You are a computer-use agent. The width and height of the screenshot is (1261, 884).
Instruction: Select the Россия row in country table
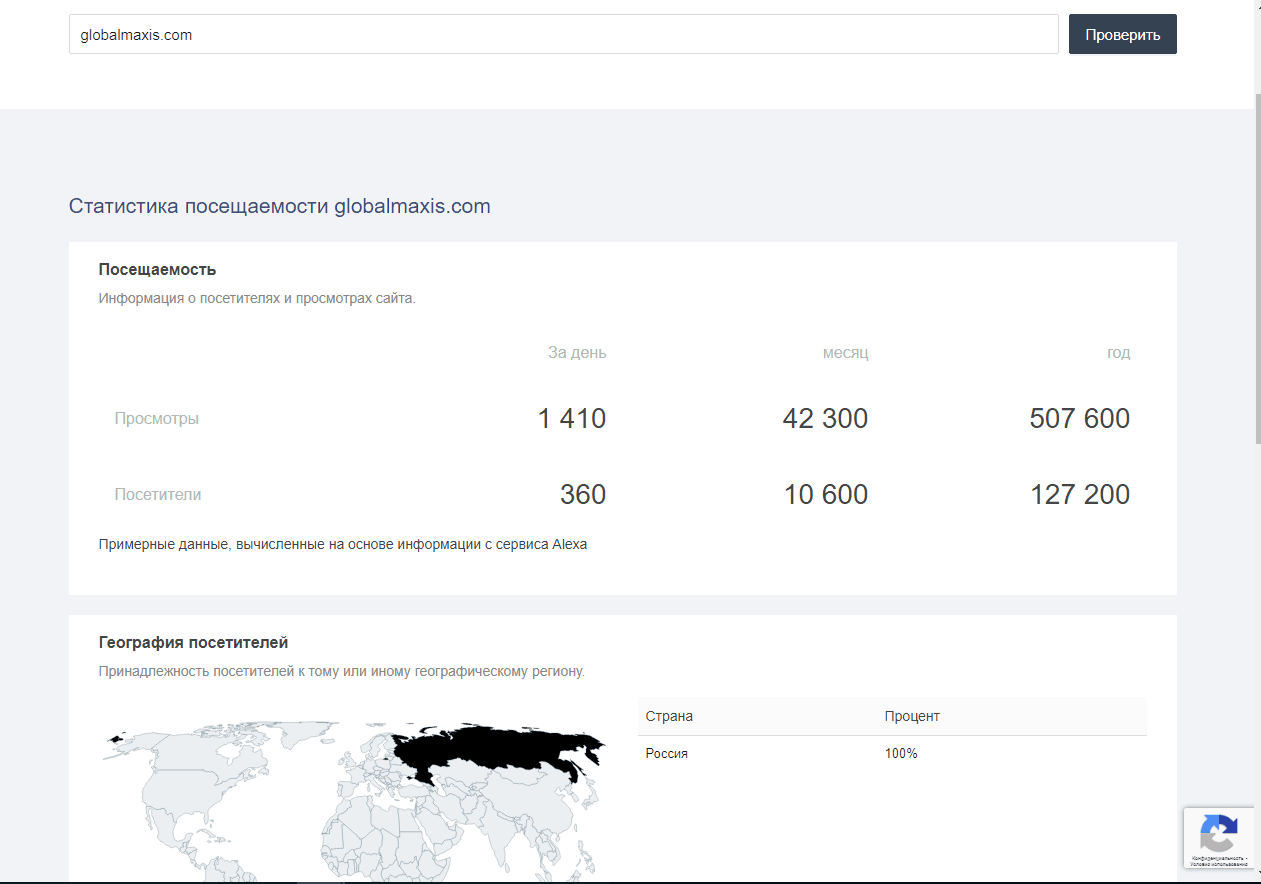(x=667, y=753)
